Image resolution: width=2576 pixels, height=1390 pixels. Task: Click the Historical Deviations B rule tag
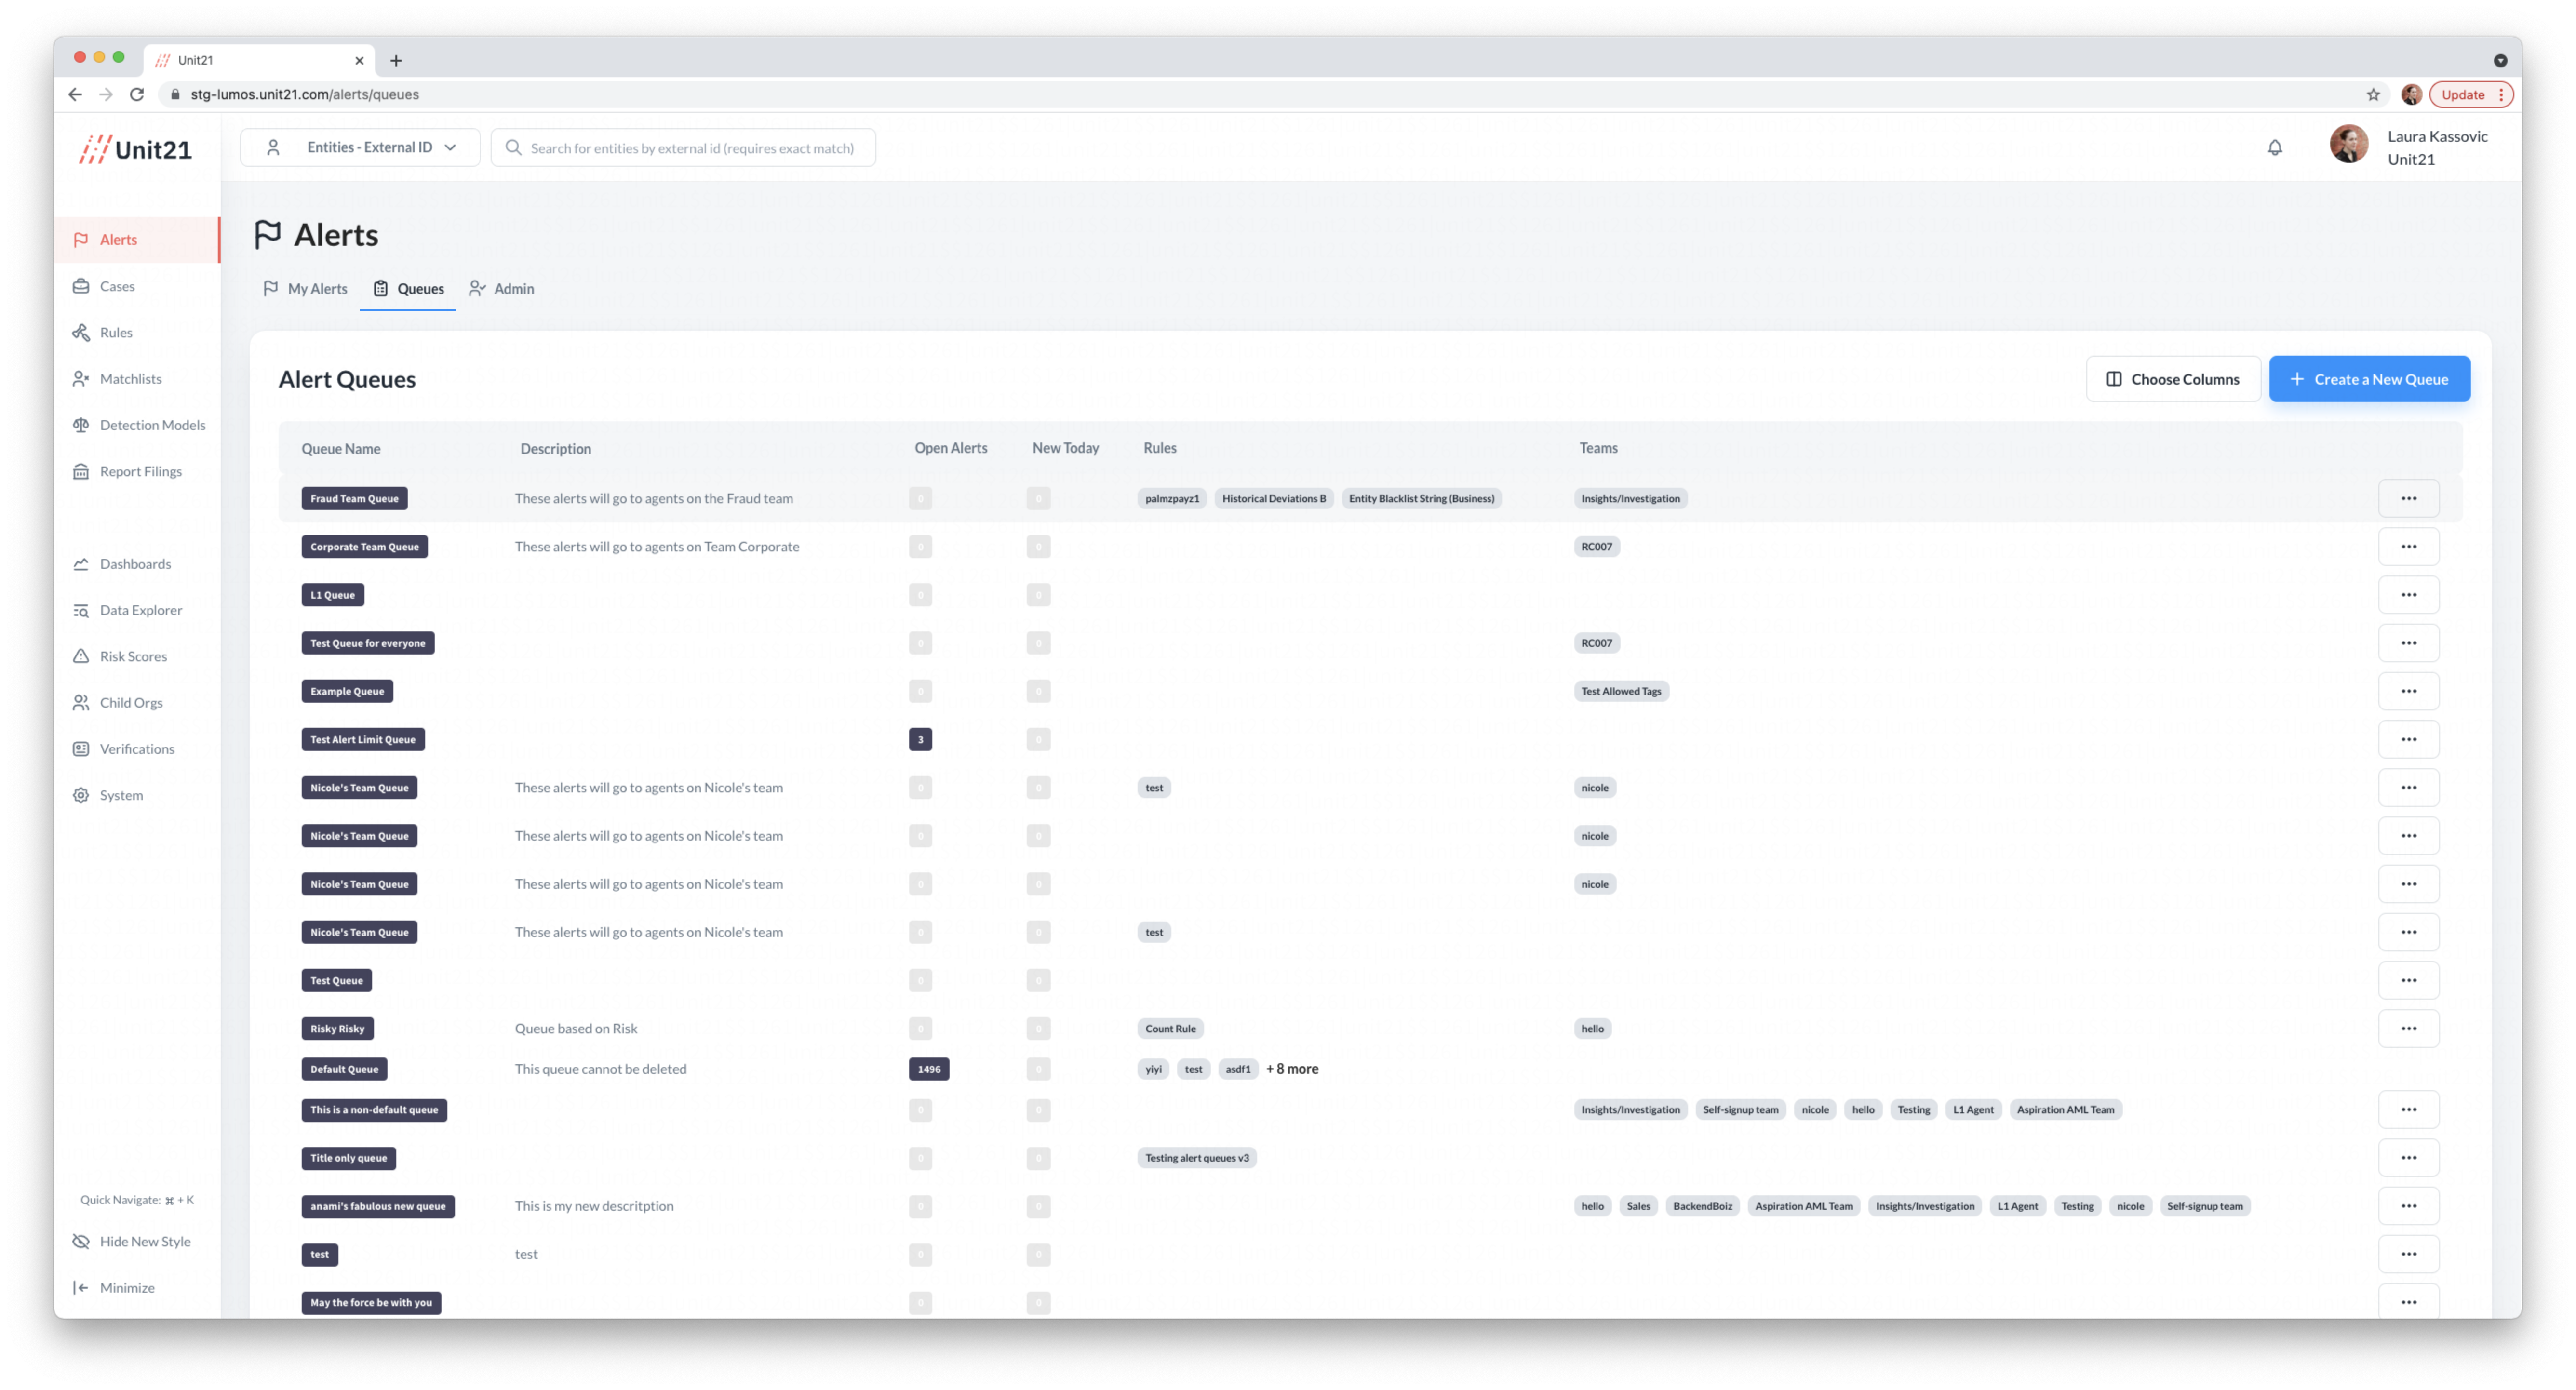point(1274,498)
